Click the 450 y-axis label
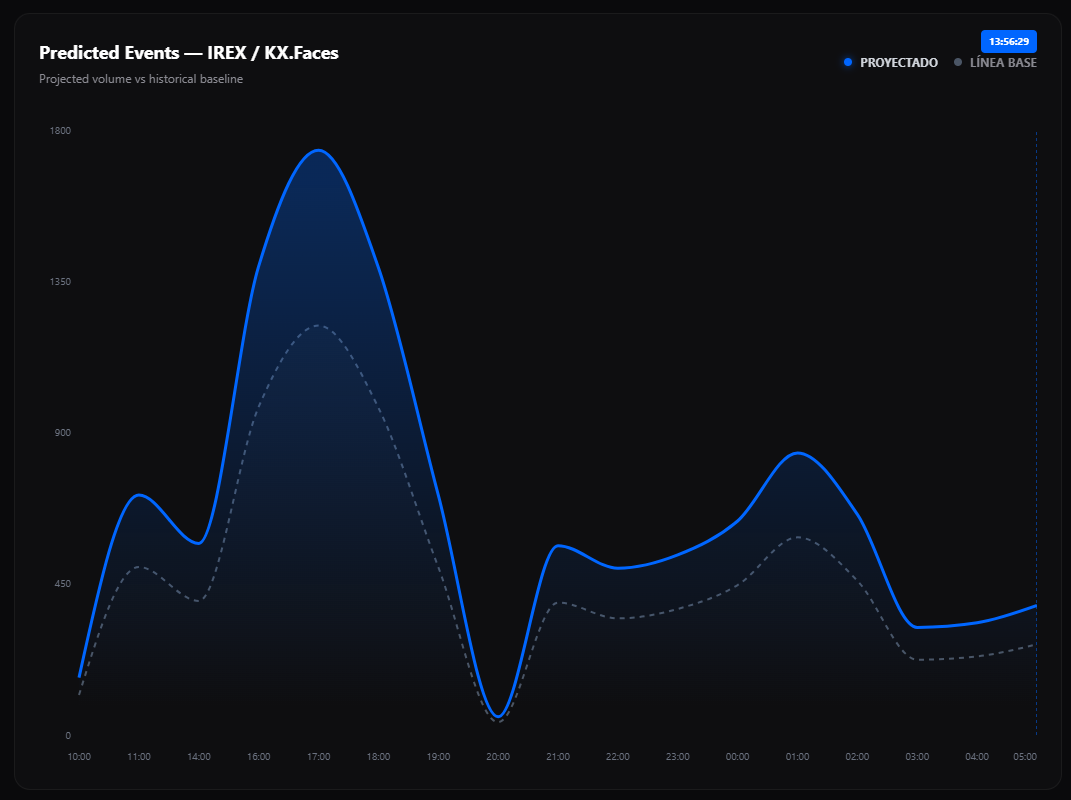The image size is (1071, 800). (62, 583)
